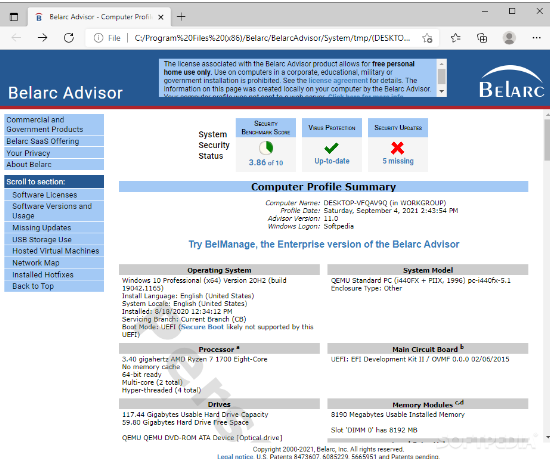Open the user profile menu
This screenshot has height=459, width=550.
[x=509, y=38]
